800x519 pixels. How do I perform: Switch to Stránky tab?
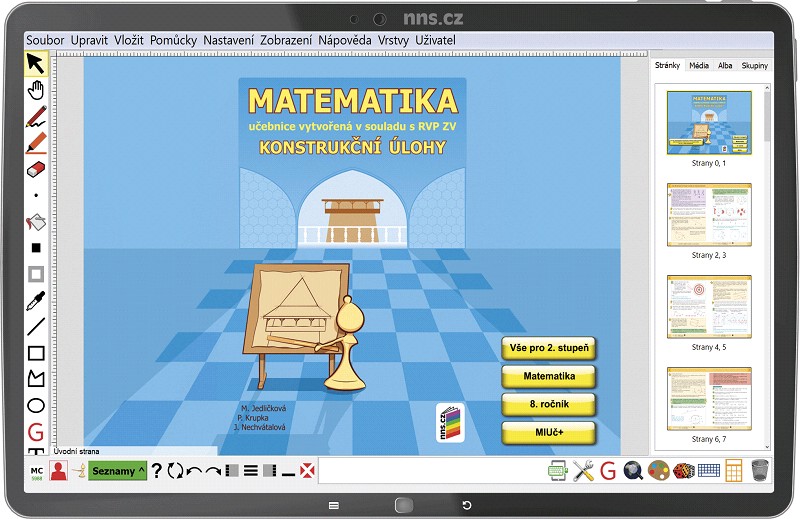pyautogui.click(x=667, y=65)
